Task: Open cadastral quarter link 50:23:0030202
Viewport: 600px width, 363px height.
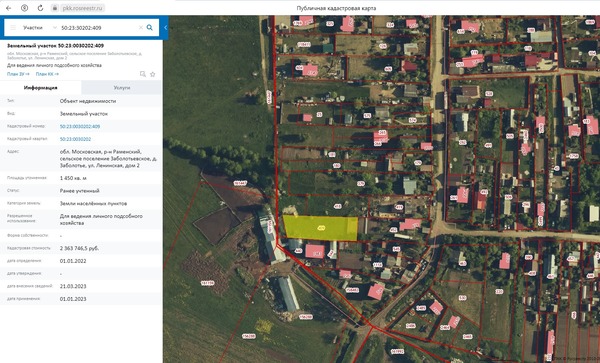Action: pyautogui.click(x=75, y=139)
